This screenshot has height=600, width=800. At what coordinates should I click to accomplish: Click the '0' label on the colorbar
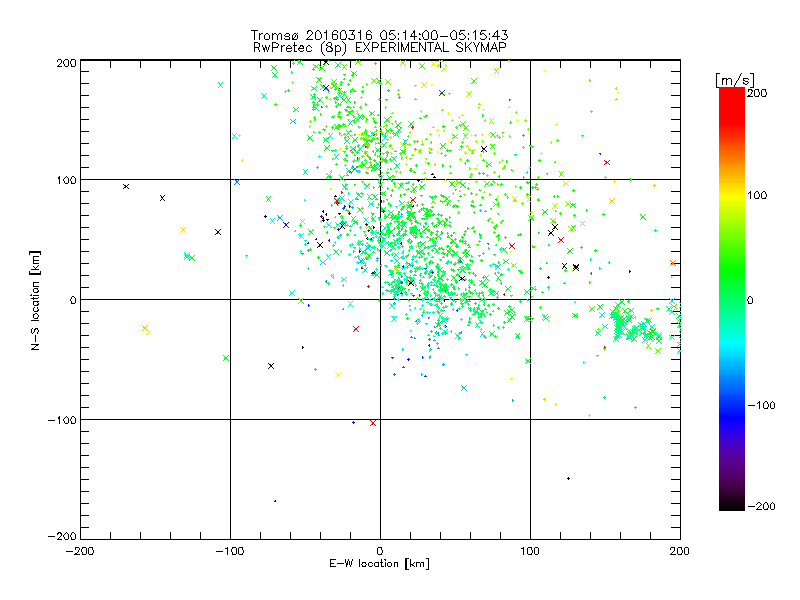click(x=750, y=300)
